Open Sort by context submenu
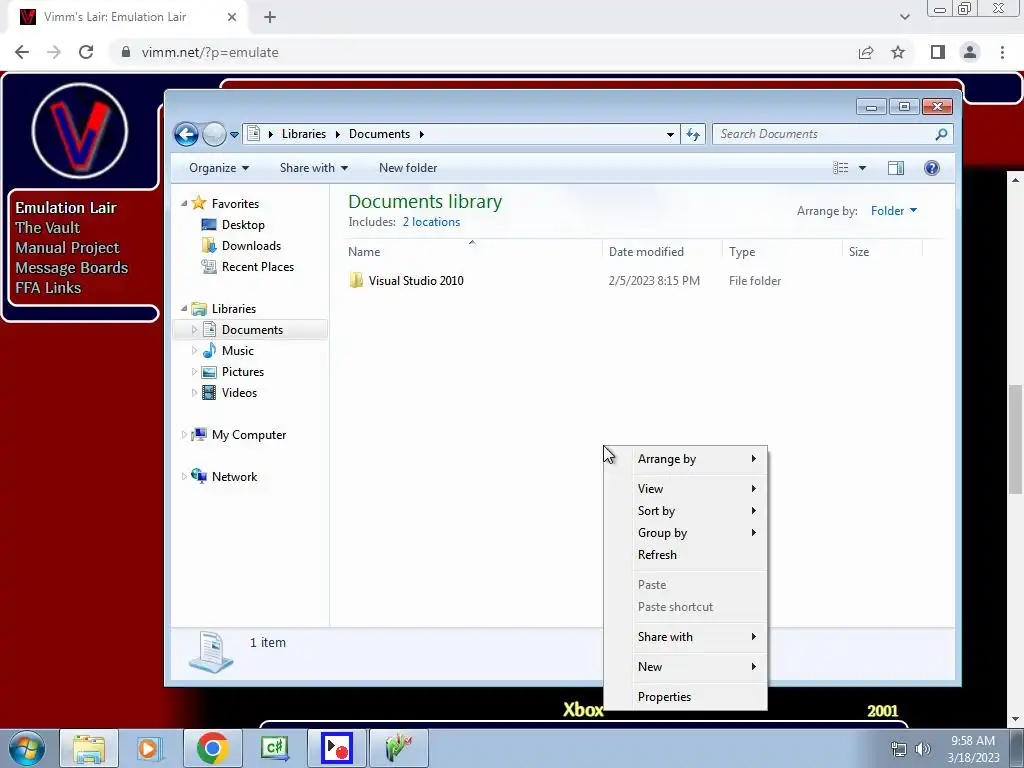The image size is (1024, 768). click(686, 511)
